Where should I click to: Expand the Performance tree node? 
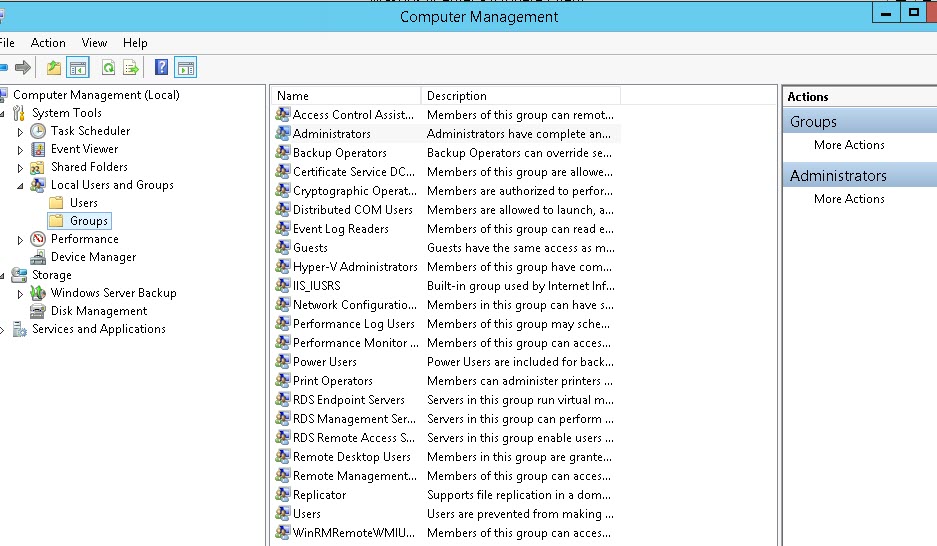point(21,240)
